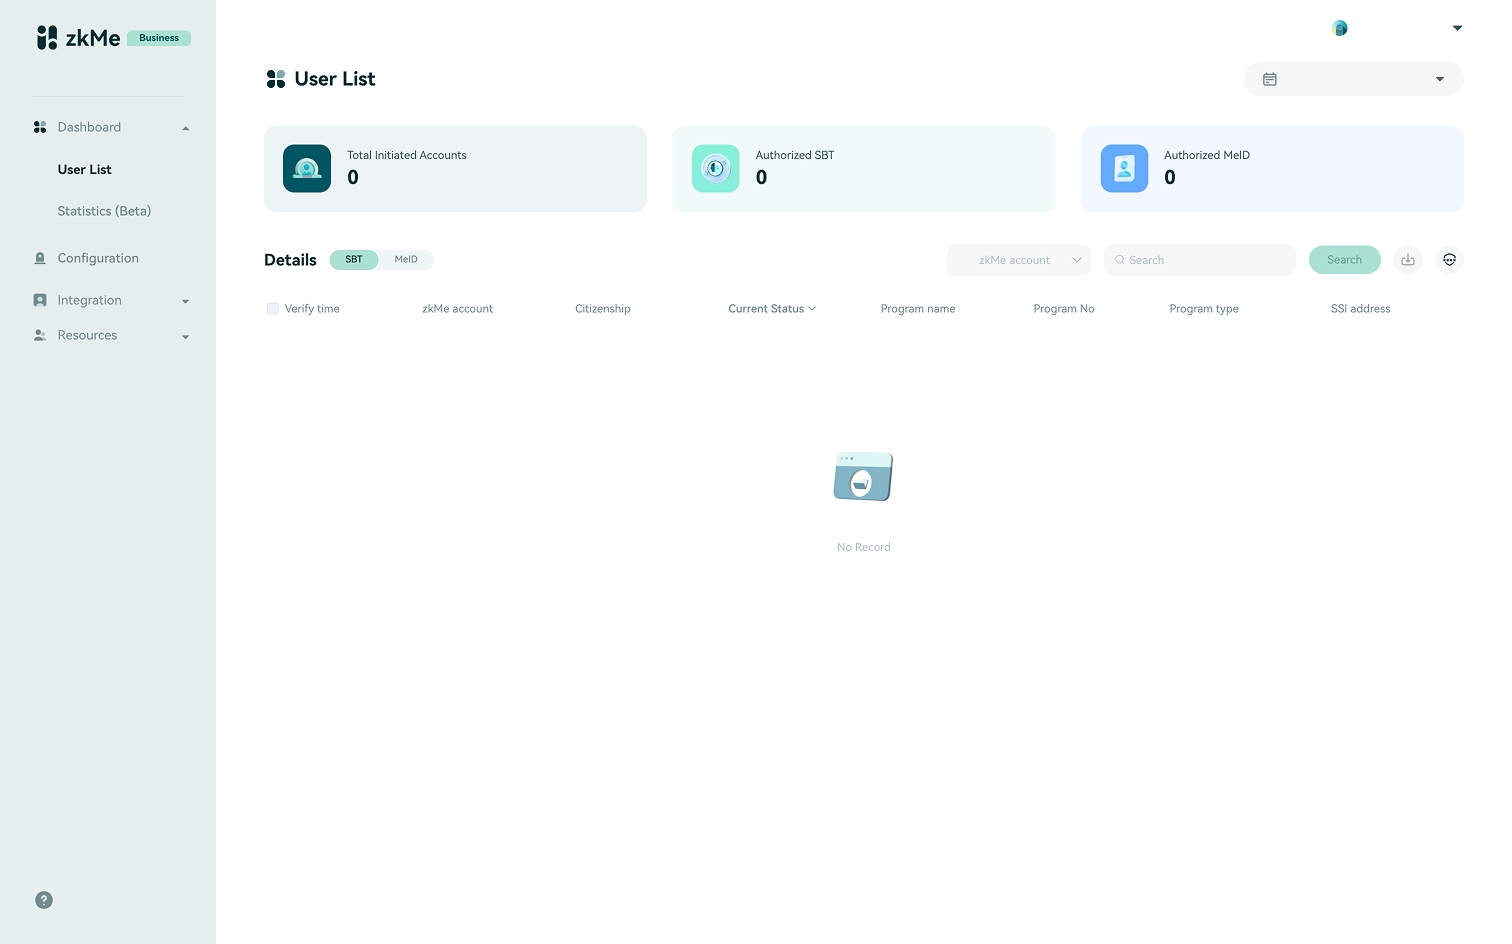The width and height of the screenshot is (1512, 944).
Task: Click the download export icon
Action: click(x=1407, y=260)
